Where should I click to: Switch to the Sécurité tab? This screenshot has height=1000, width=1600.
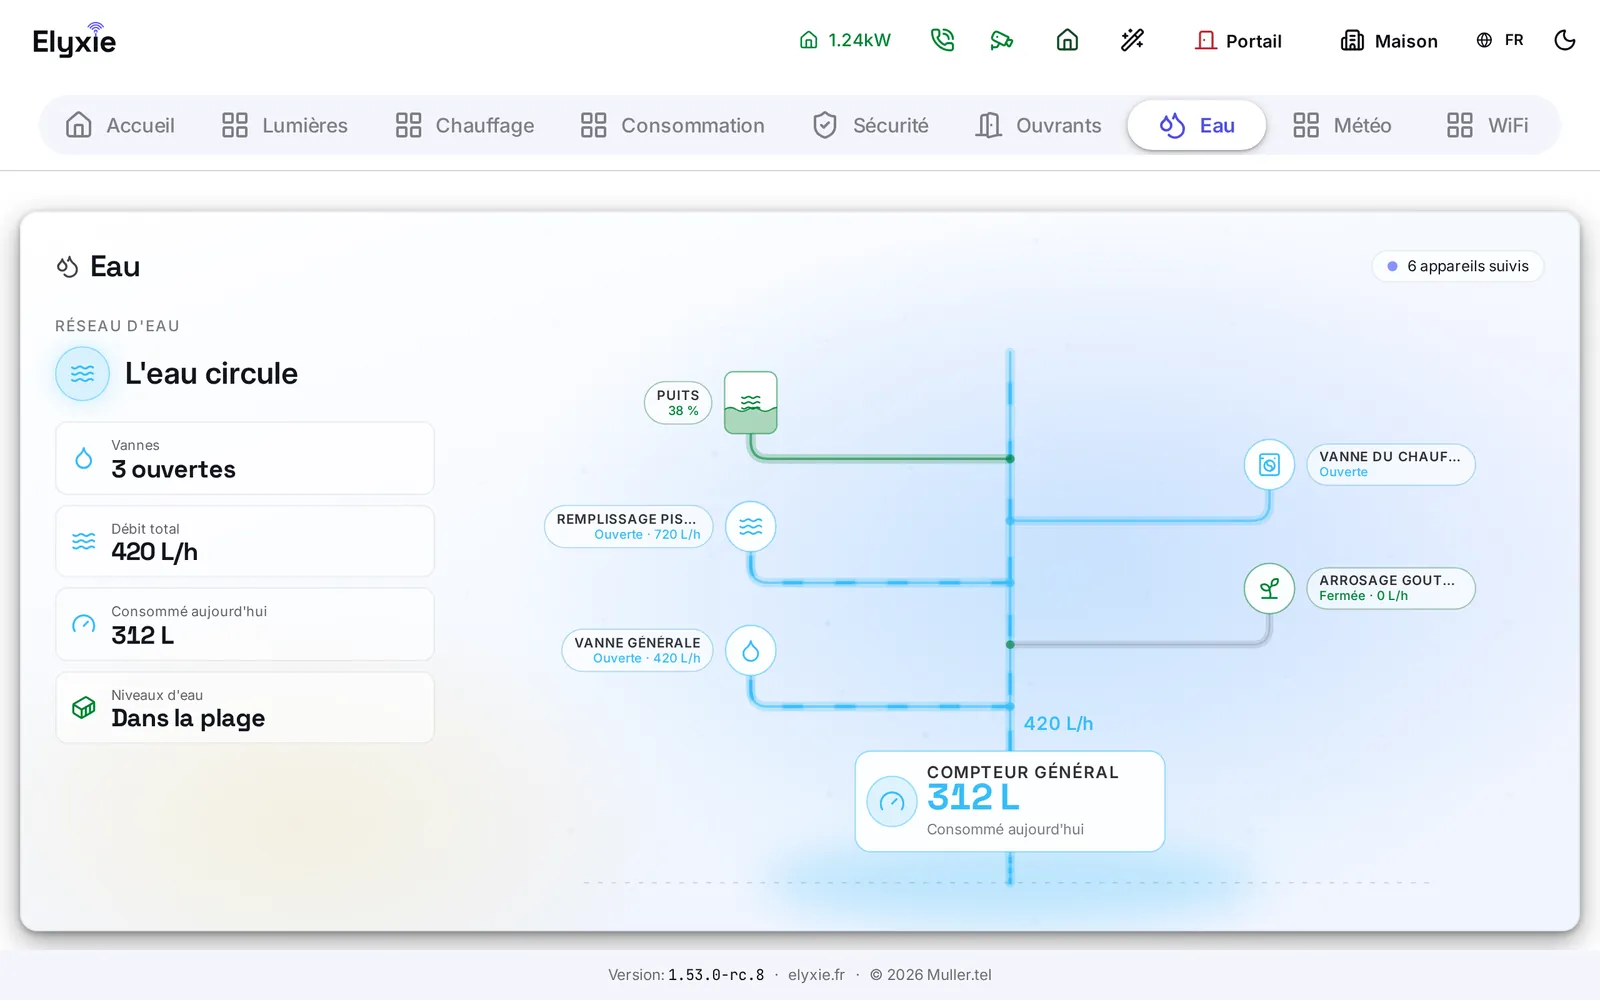tap(871, 125)
